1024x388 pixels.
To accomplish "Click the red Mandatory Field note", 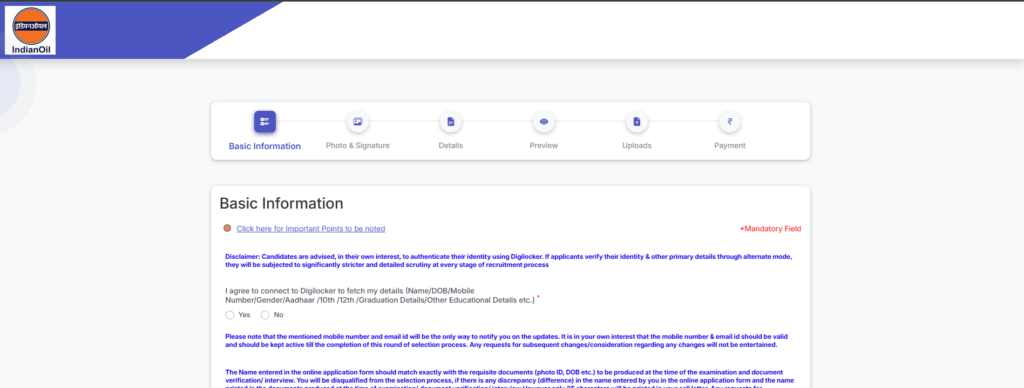I will point(771,229).
